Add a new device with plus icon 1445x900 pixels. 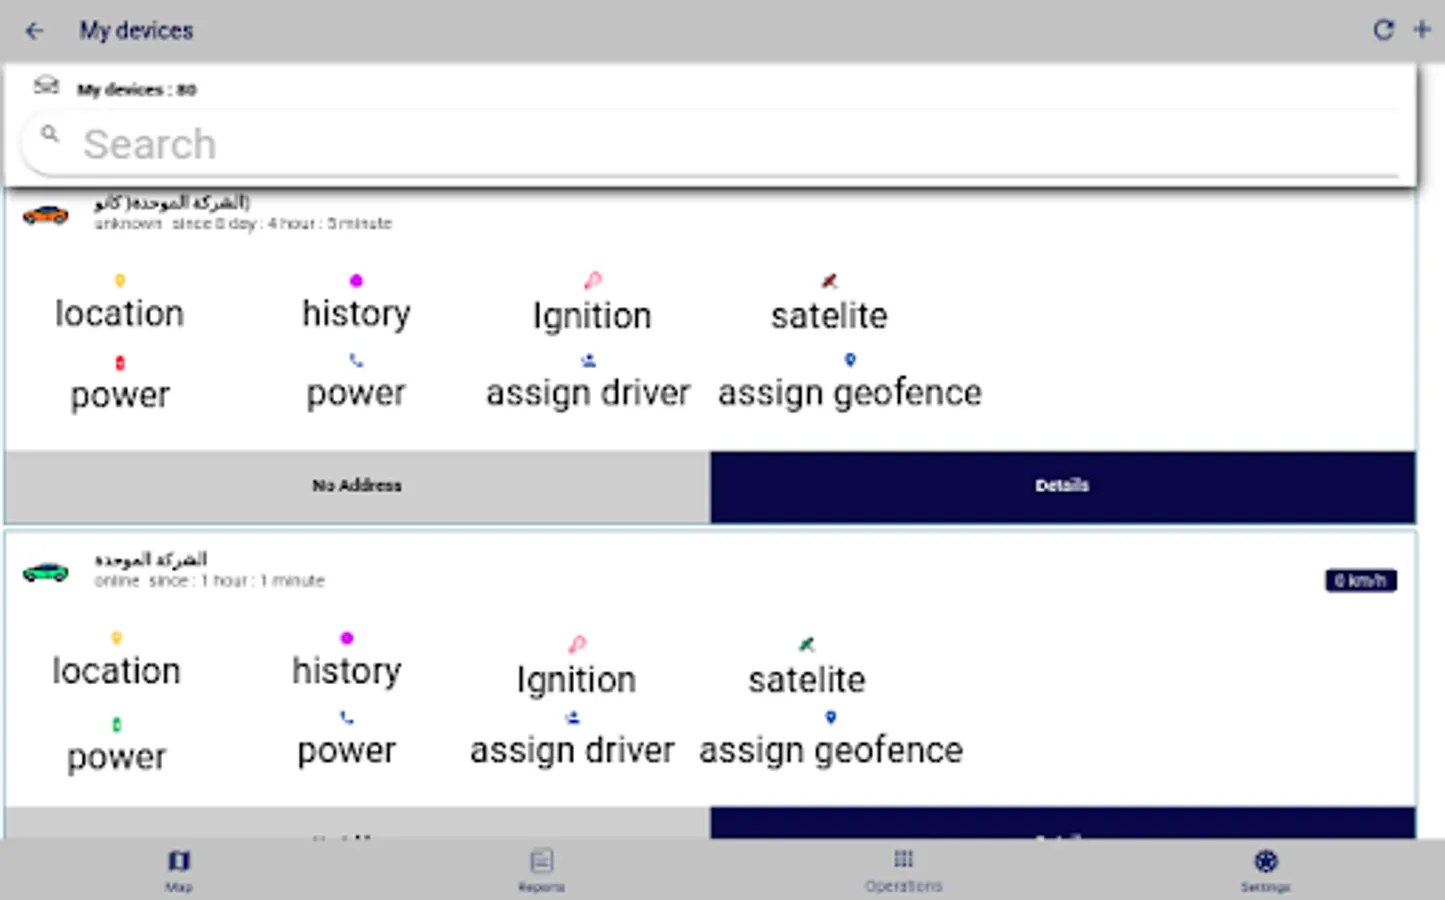pyautogui.click(x=1421, y=30)
